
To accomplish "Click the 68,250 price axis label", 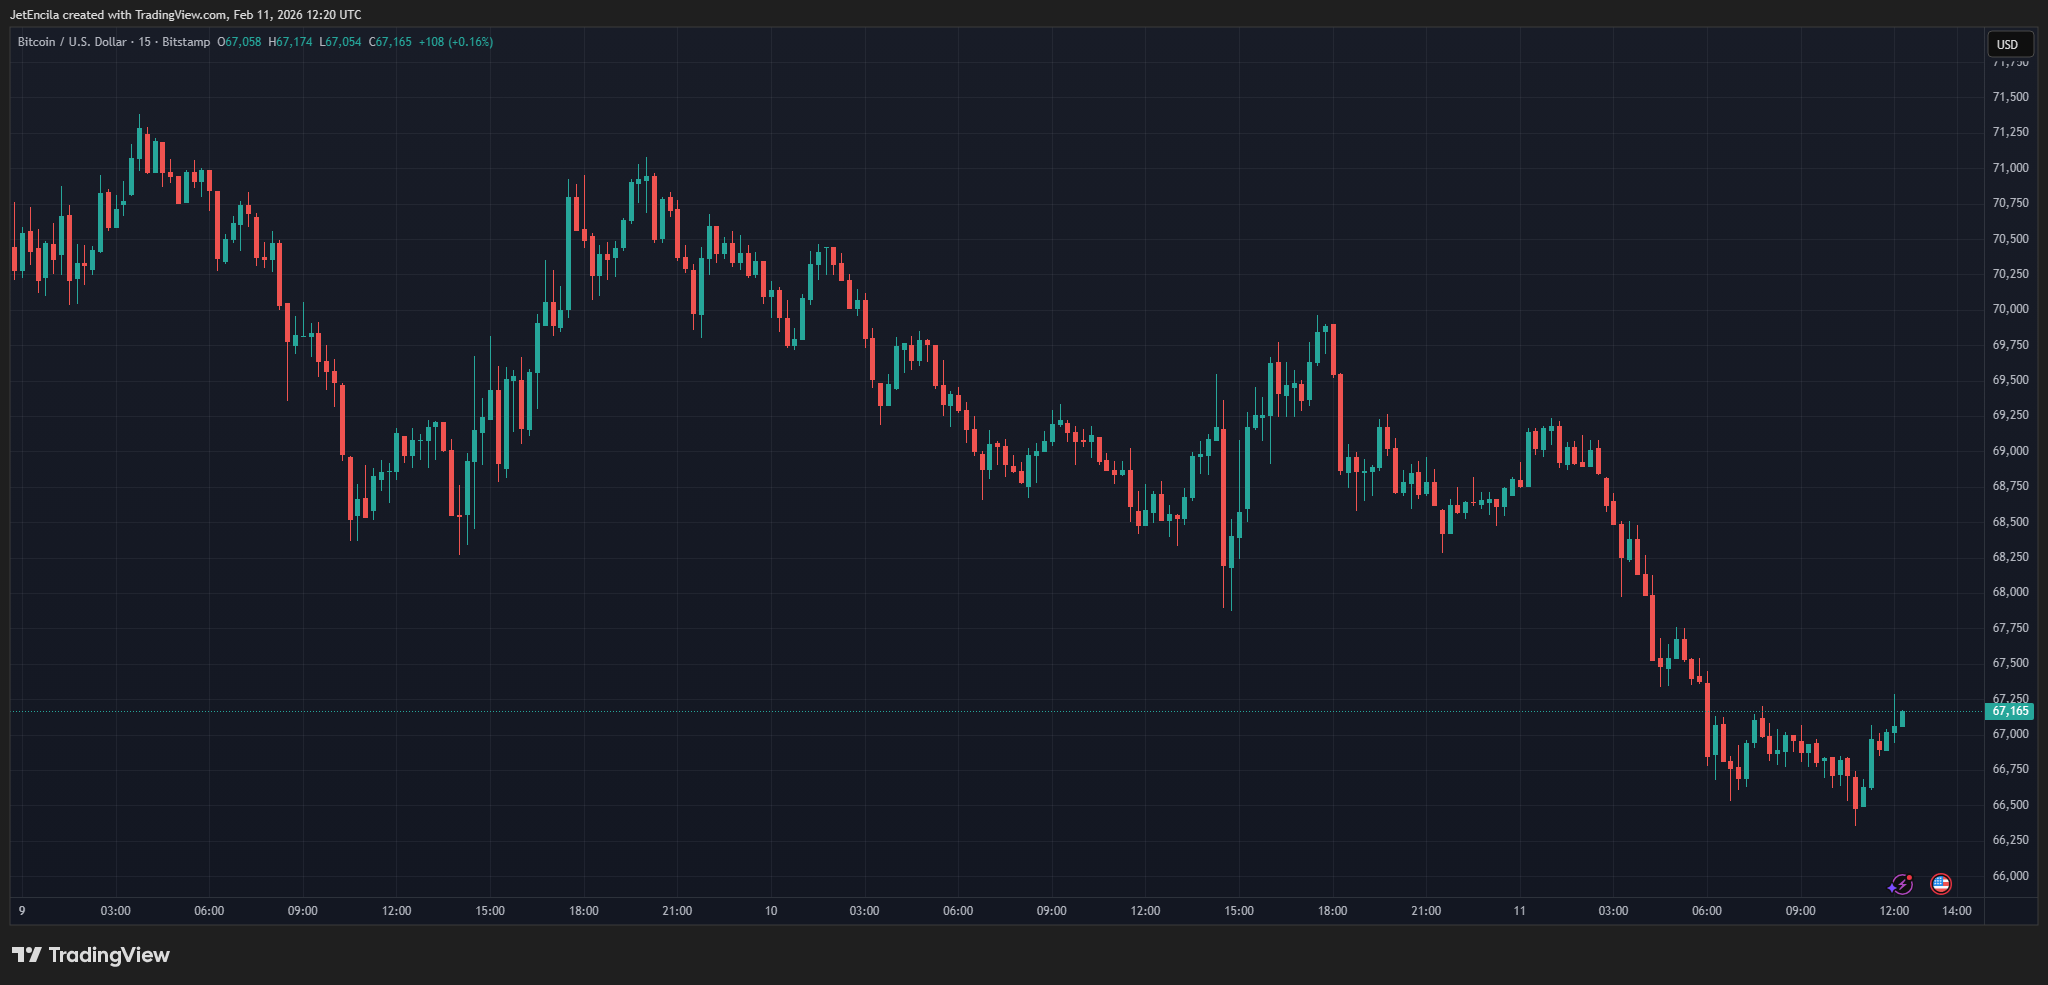I will tap(2010, 557).
